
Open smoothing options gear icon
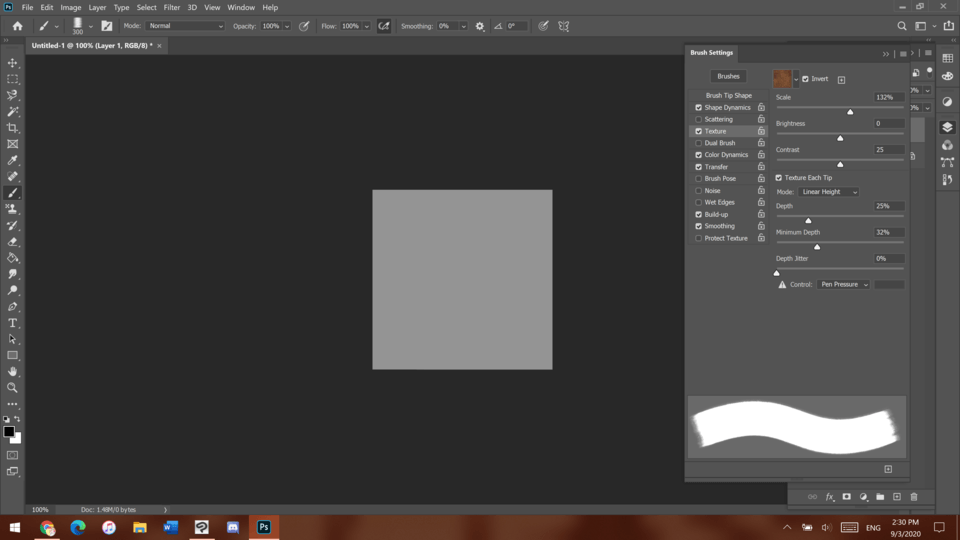480,26
